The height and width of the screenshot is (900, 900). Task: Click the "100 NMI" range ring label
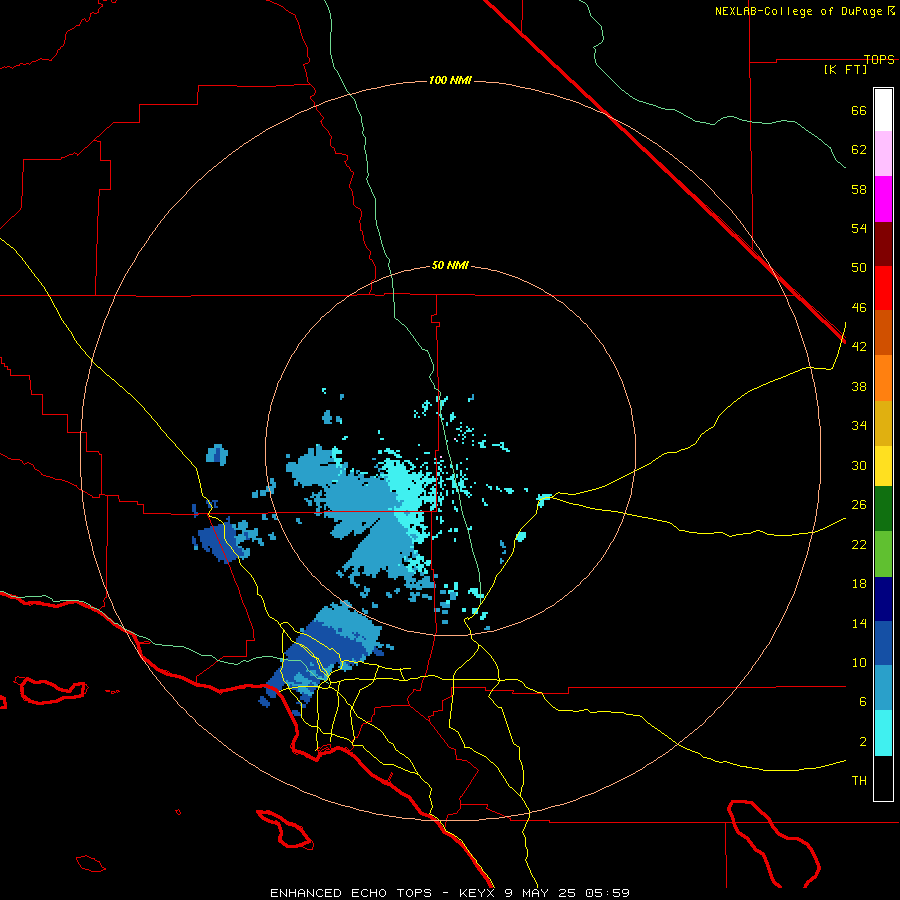click(450, 80)
